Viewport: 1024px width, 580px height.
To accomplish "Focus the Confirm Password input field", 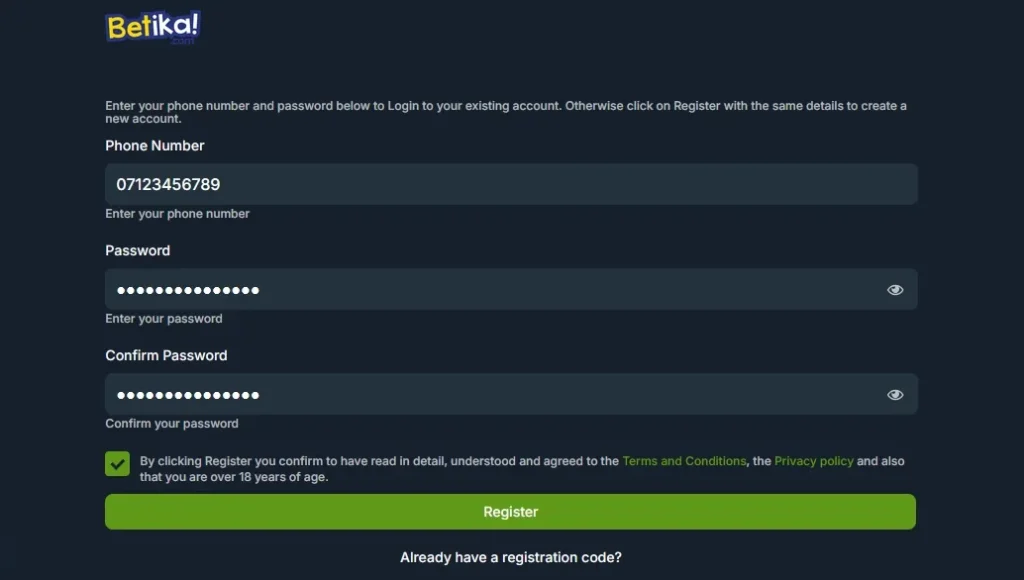I will pos(511,395).
